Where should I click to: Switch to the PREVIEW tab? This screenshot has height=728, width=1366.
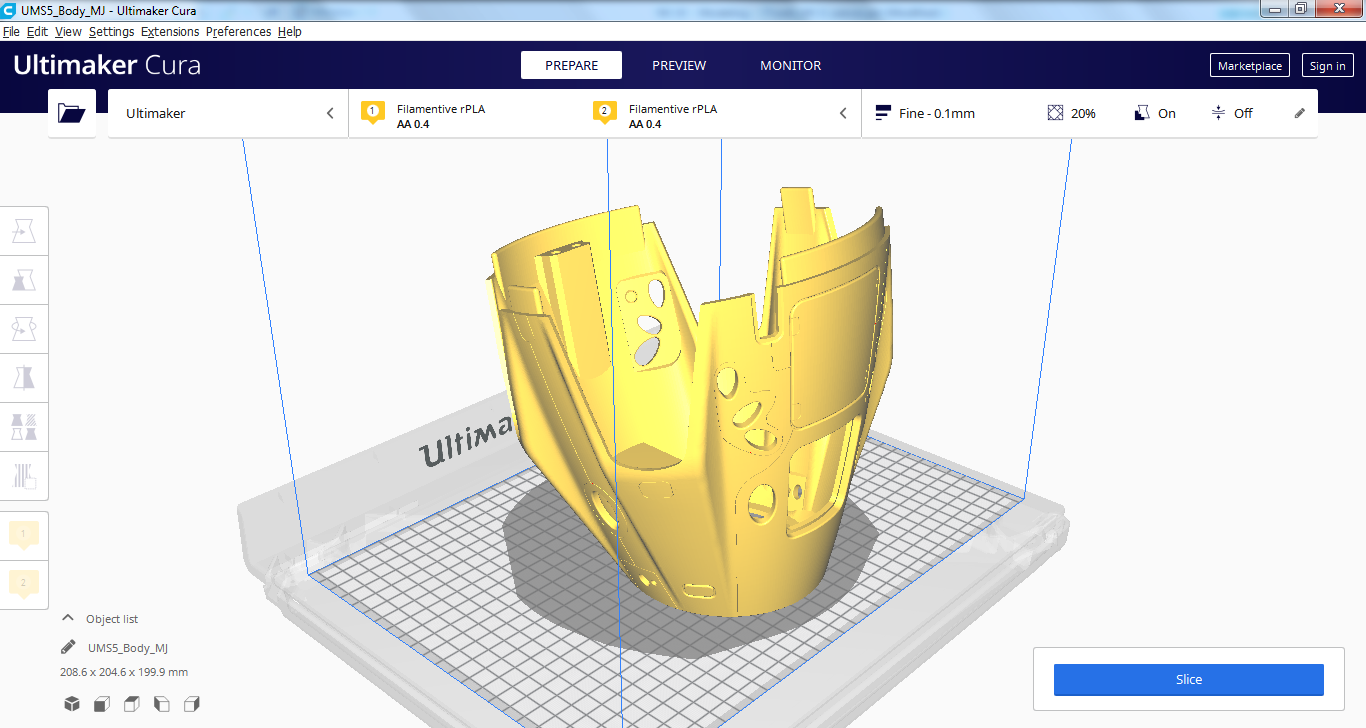(x=679, y=65)
